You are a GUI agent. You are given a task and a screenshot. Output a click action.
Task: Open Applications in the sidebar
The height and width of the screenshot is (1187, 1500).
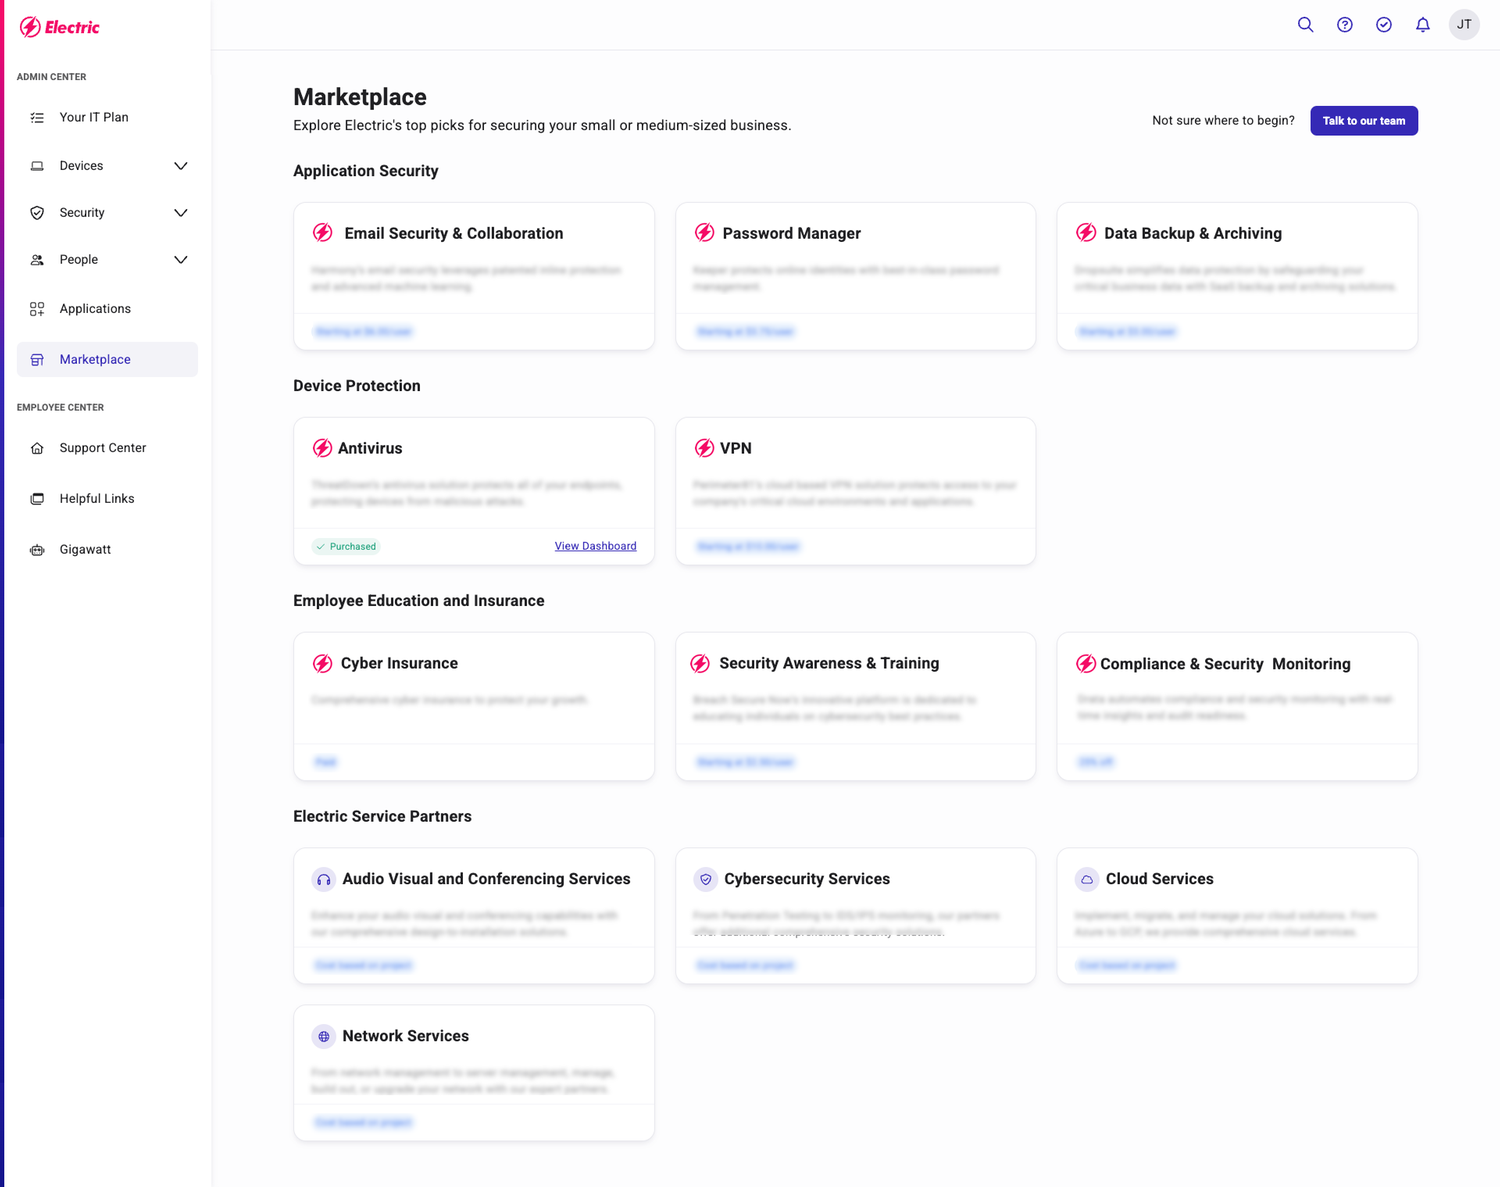(x=95, y=309)
